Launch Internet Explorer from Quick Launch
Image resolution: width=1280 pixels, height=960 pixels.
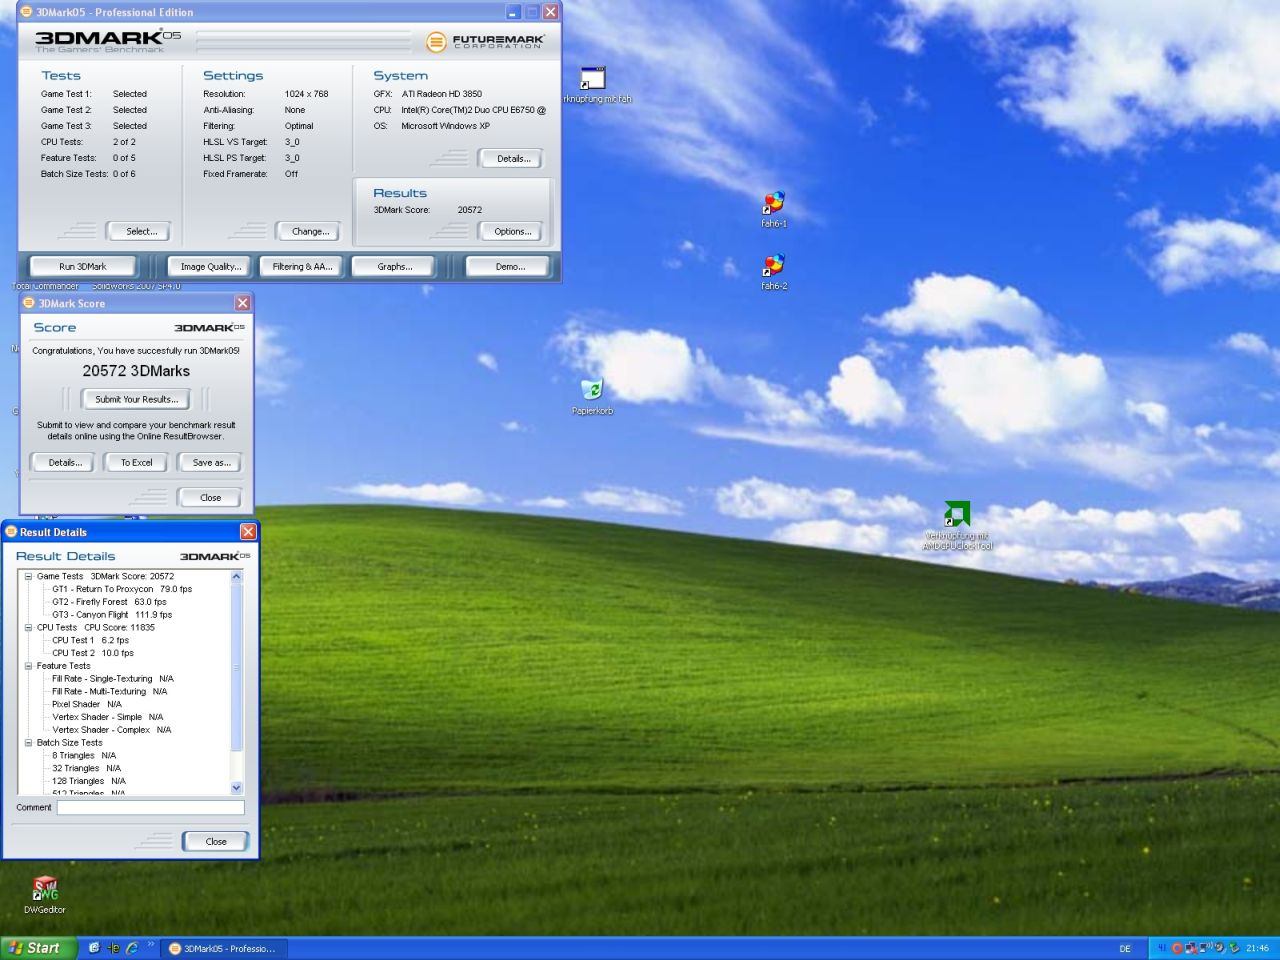[132, 948]
